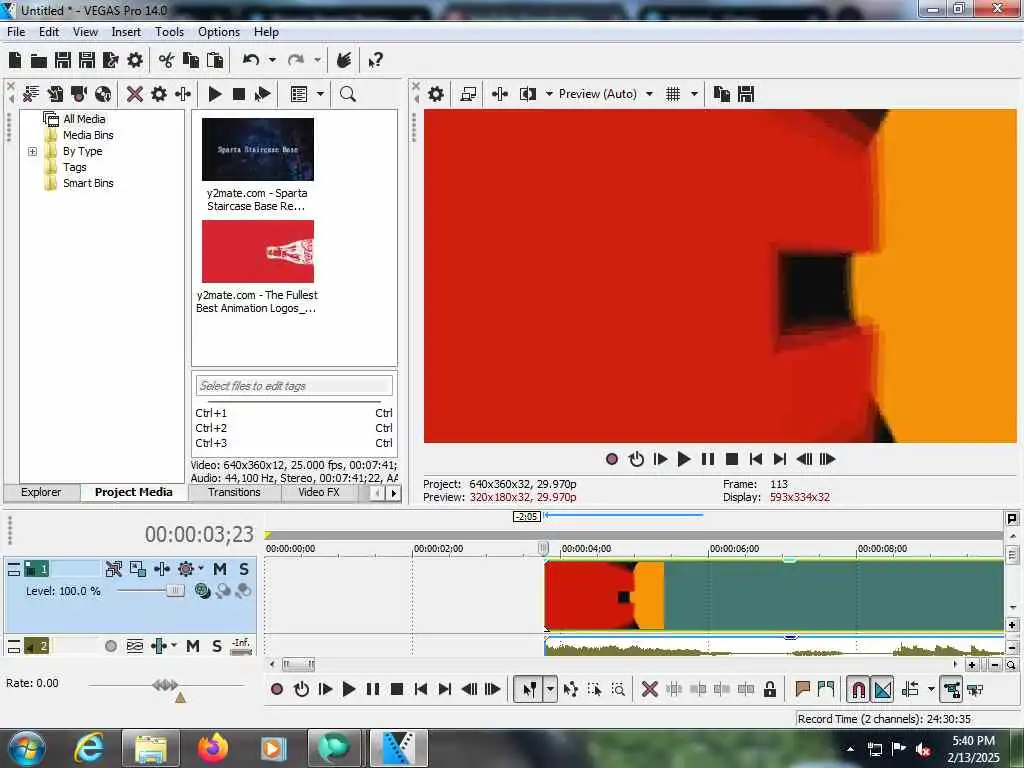Screen dimensions: 1024x768
Task: Copy selection with the Copy icon
Action: click(191, 61)
